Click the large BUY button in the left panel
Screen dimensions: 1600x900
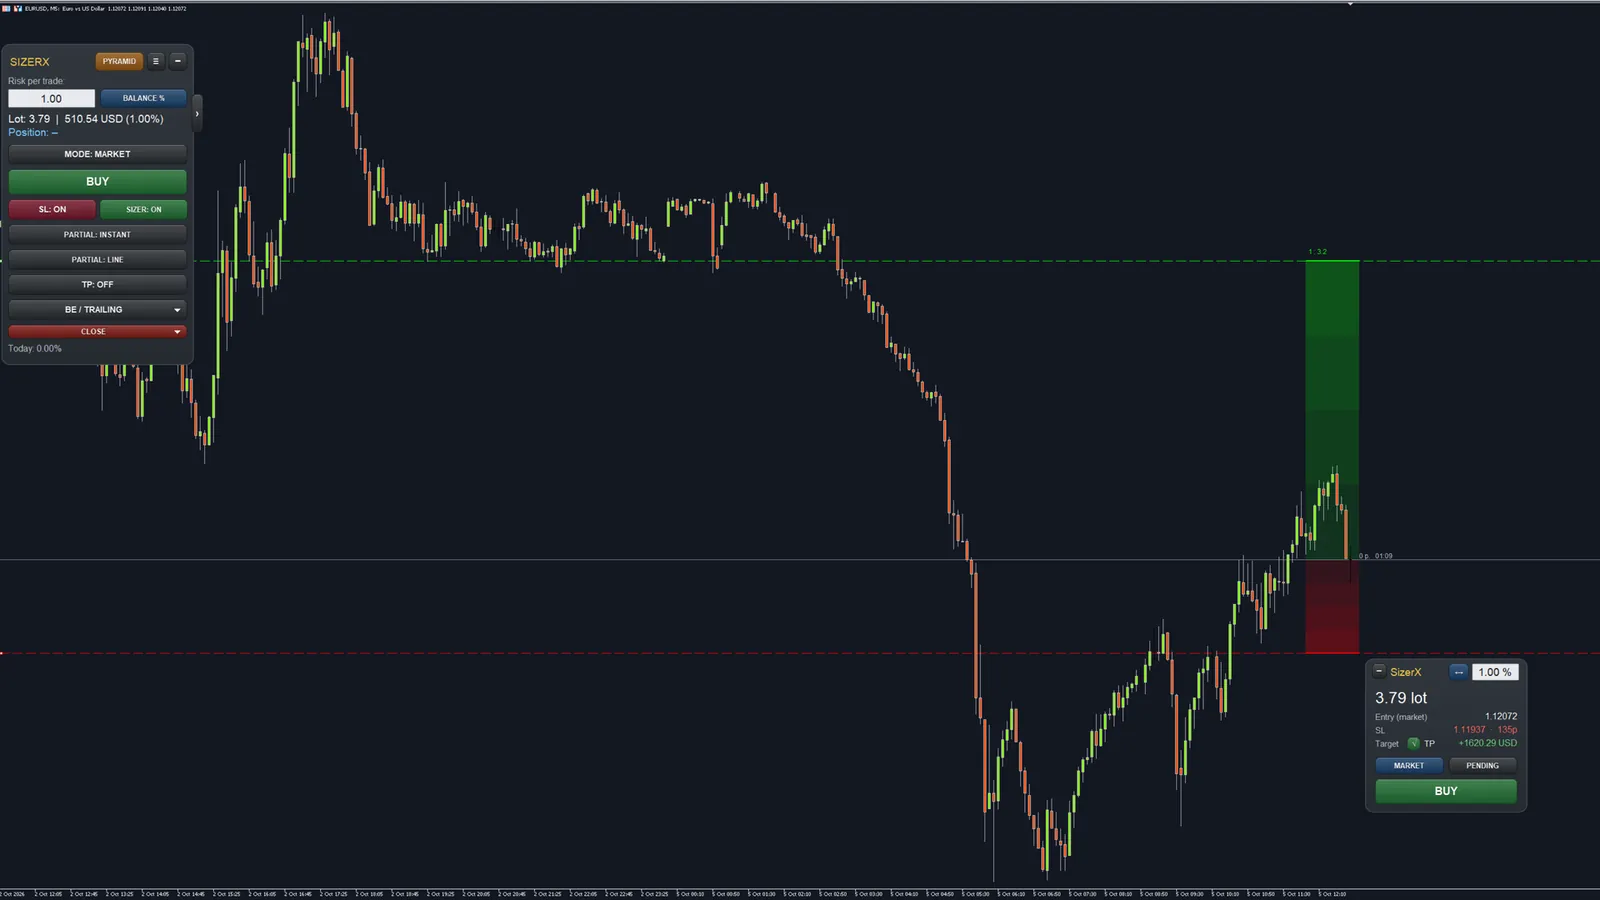(97, 181)
